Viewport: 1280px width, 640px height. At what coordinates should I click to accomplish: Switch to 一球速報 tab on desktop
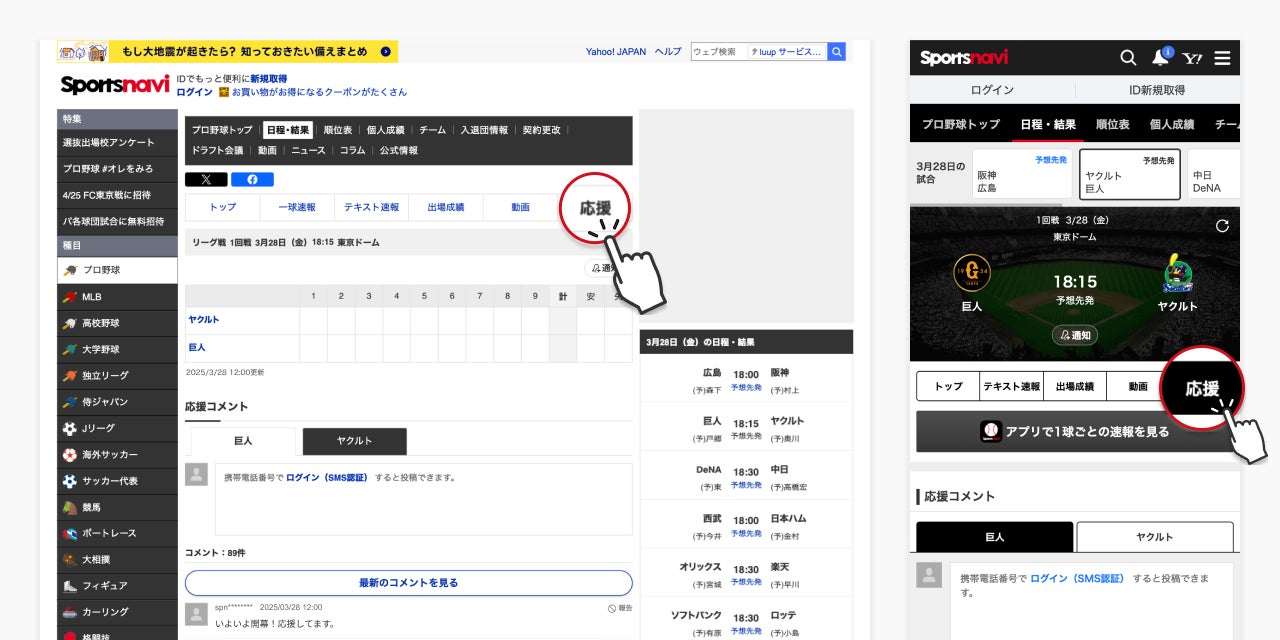click(297, 207)
